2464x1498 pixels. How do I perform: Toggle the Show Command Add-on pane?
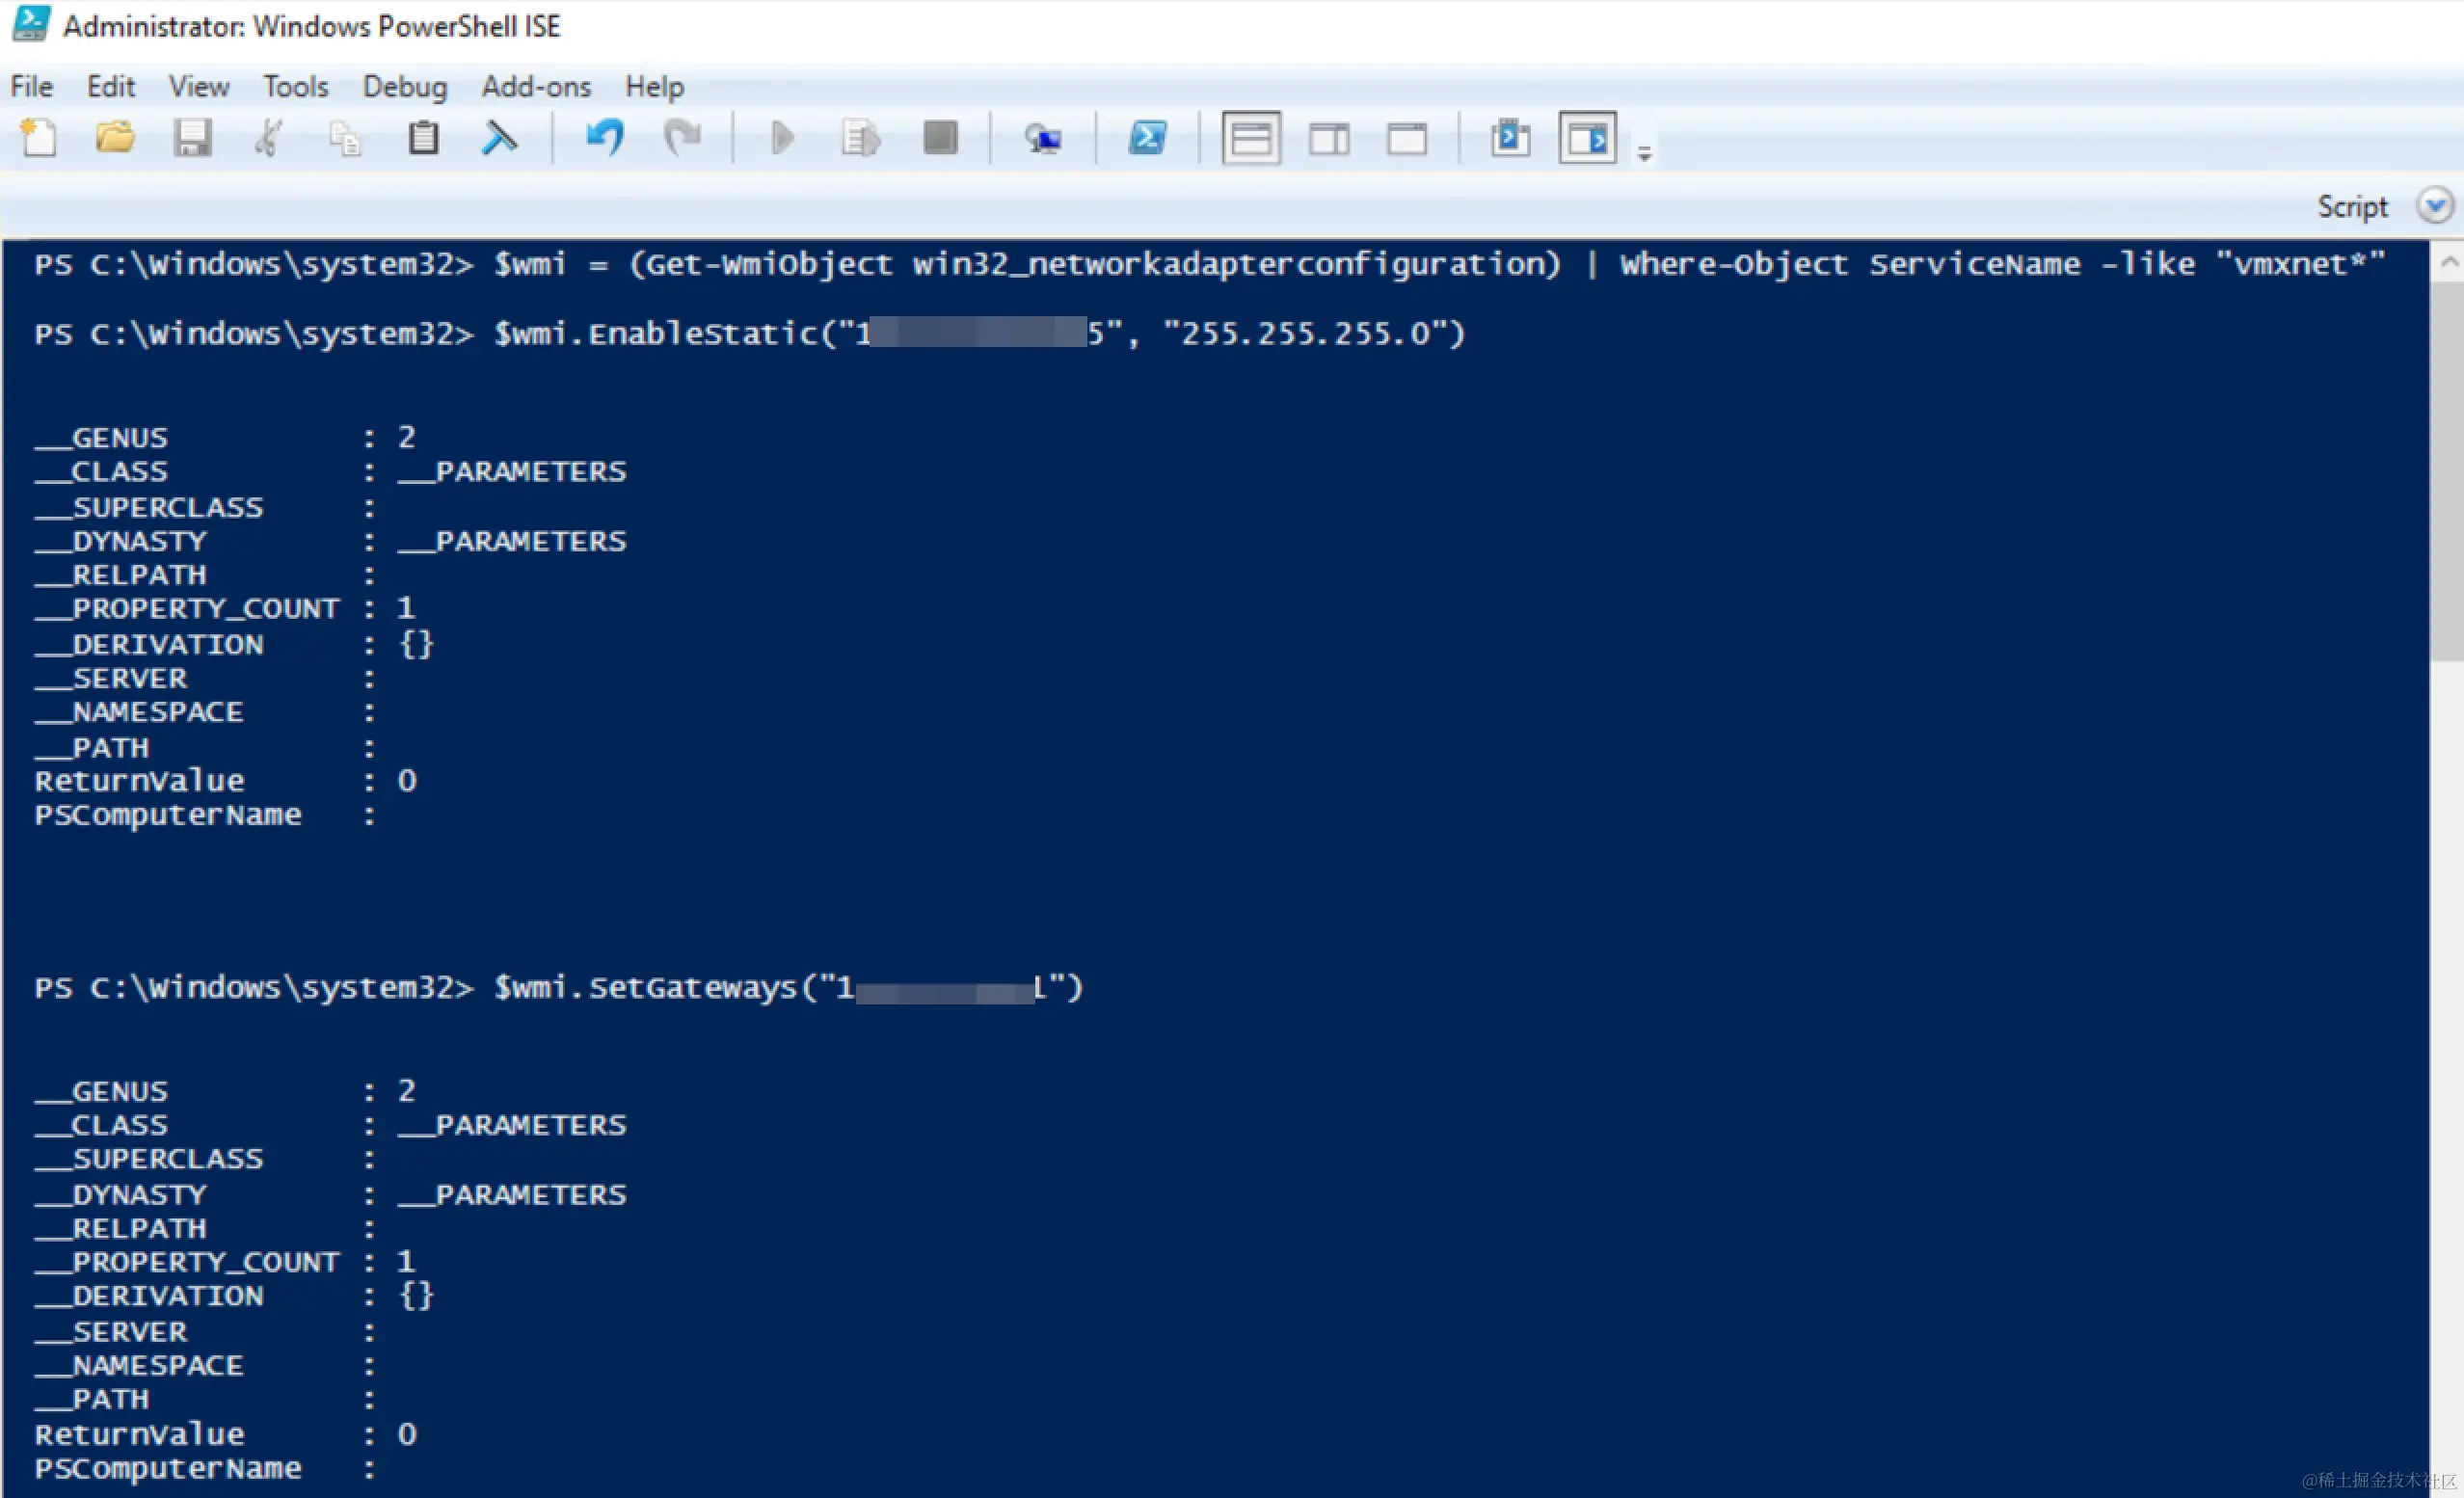[1587, 138]
